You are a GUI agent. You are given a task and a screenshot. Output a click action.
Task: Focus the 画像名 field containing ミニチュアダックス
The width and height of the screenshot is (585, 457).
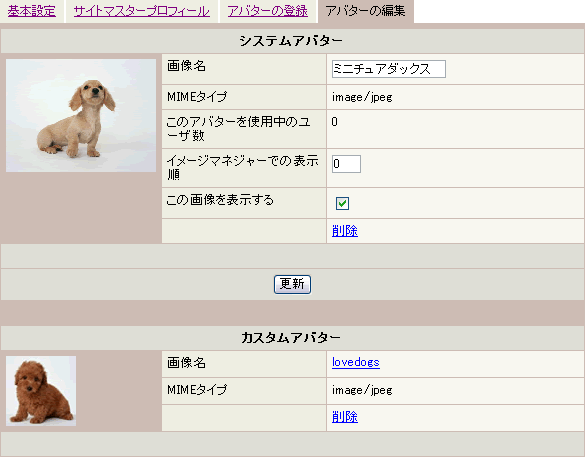pos(389,69)
